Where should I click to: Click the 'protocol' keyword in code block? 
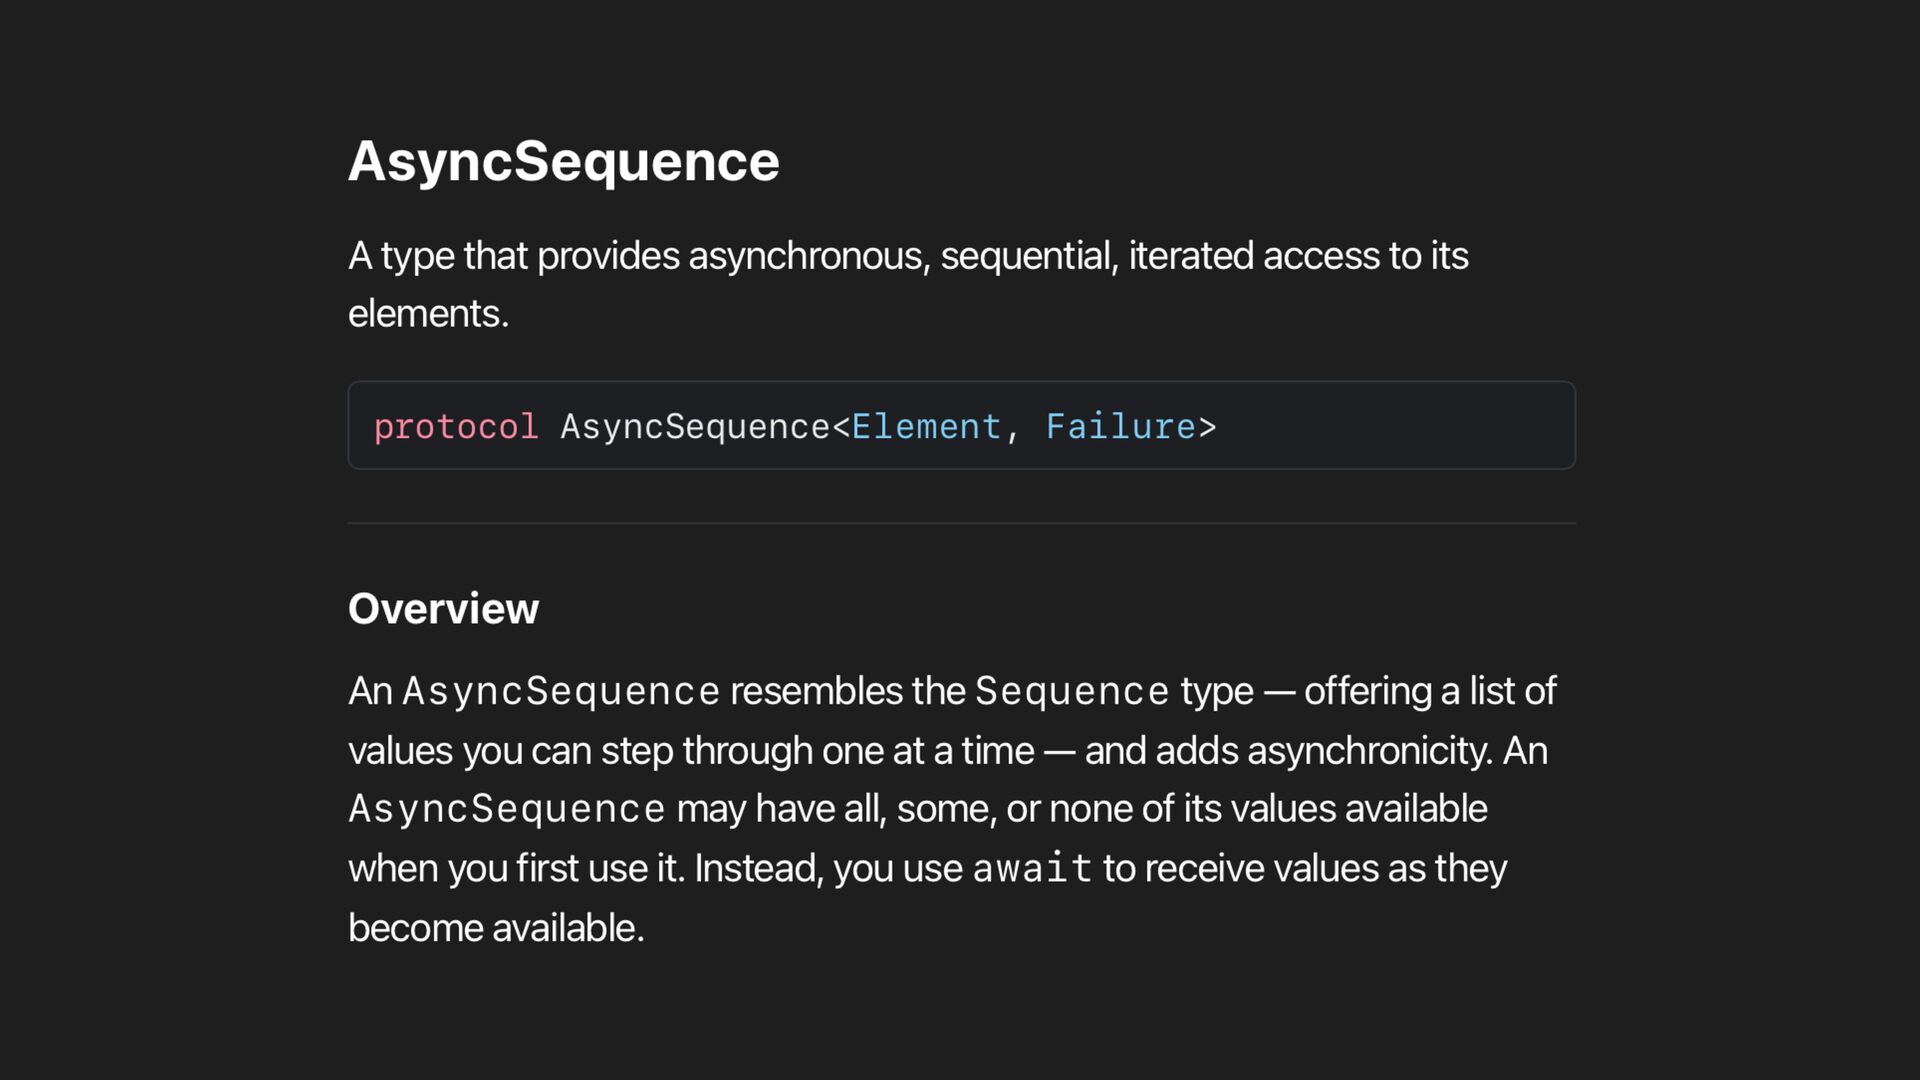456,427
